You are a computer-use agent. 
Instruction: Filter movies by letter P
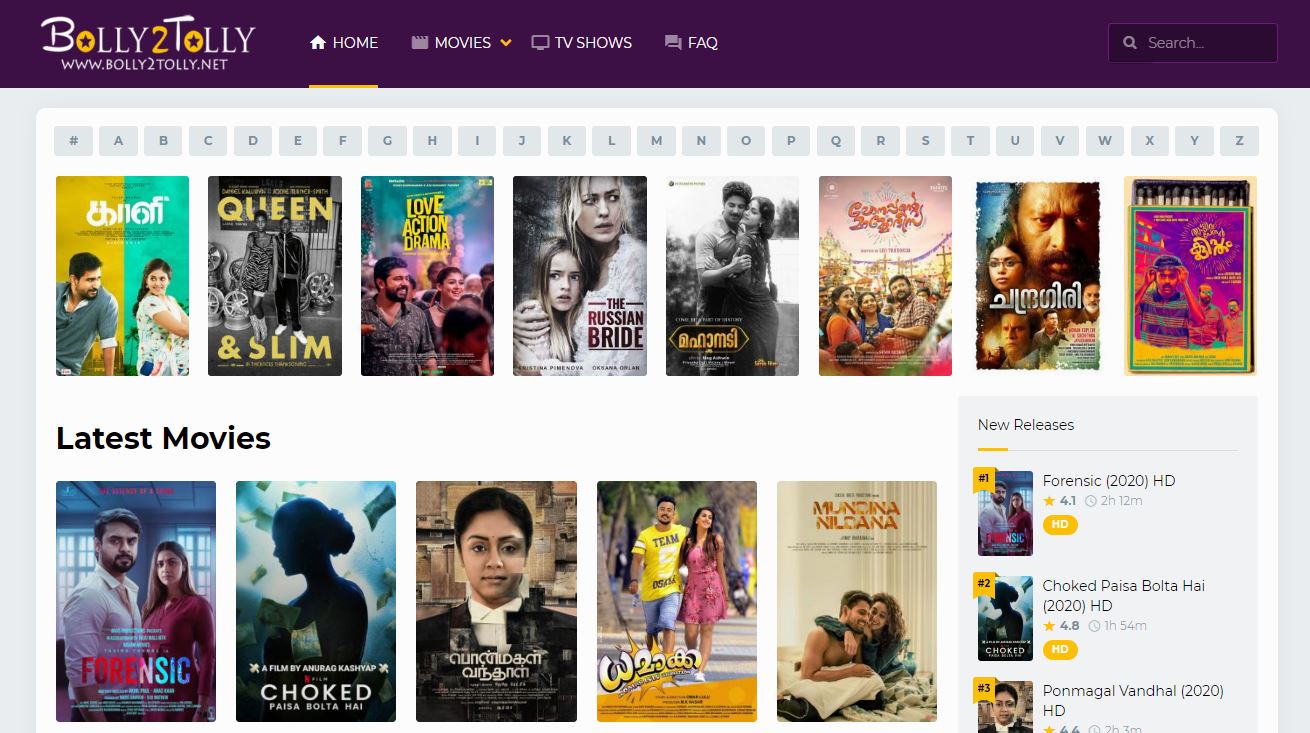(x=791, y=141)
